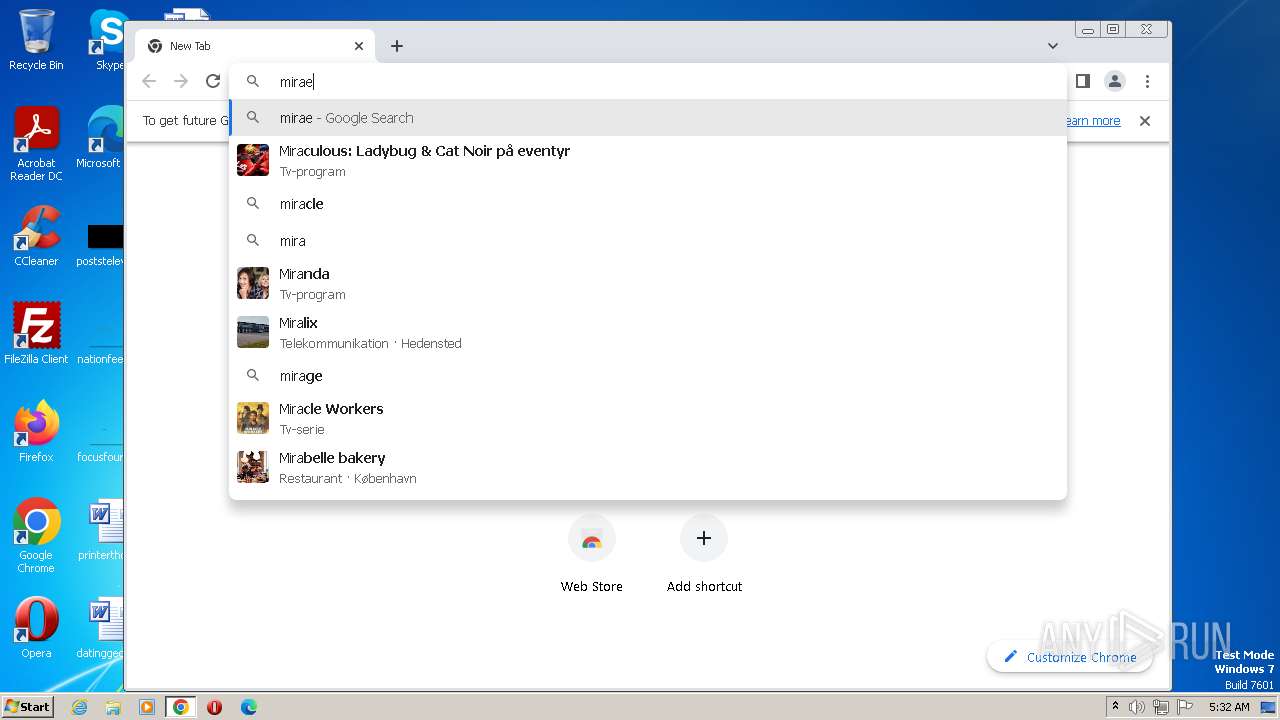Screen dimensions: 1280x720
Task: Focus the address bar containing mirae
Action: click(x=648, y=81)
